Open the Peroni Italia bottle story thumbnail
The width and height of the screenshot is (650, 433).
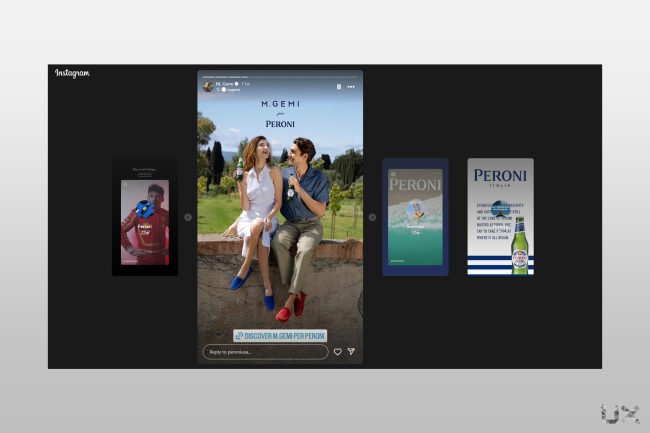point(500,217)
